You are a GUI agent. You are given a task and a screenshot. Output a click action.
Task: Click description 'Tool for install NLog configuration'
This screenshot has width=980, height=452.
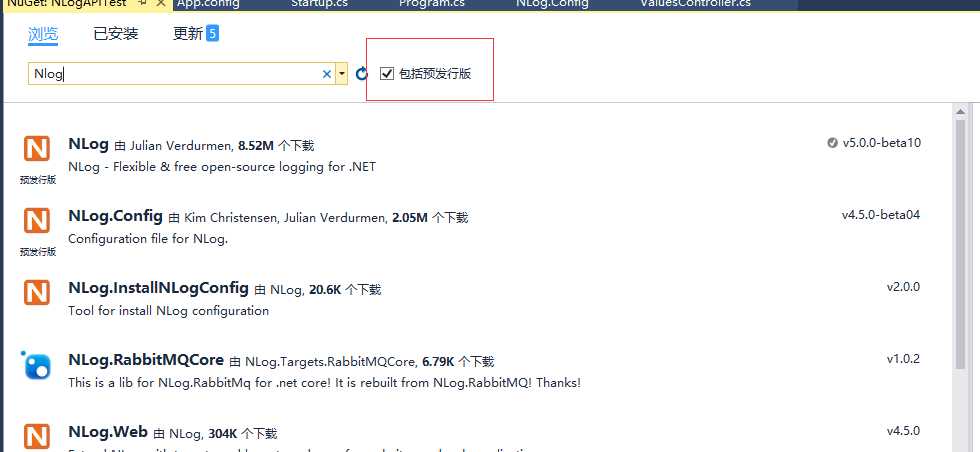169,311
